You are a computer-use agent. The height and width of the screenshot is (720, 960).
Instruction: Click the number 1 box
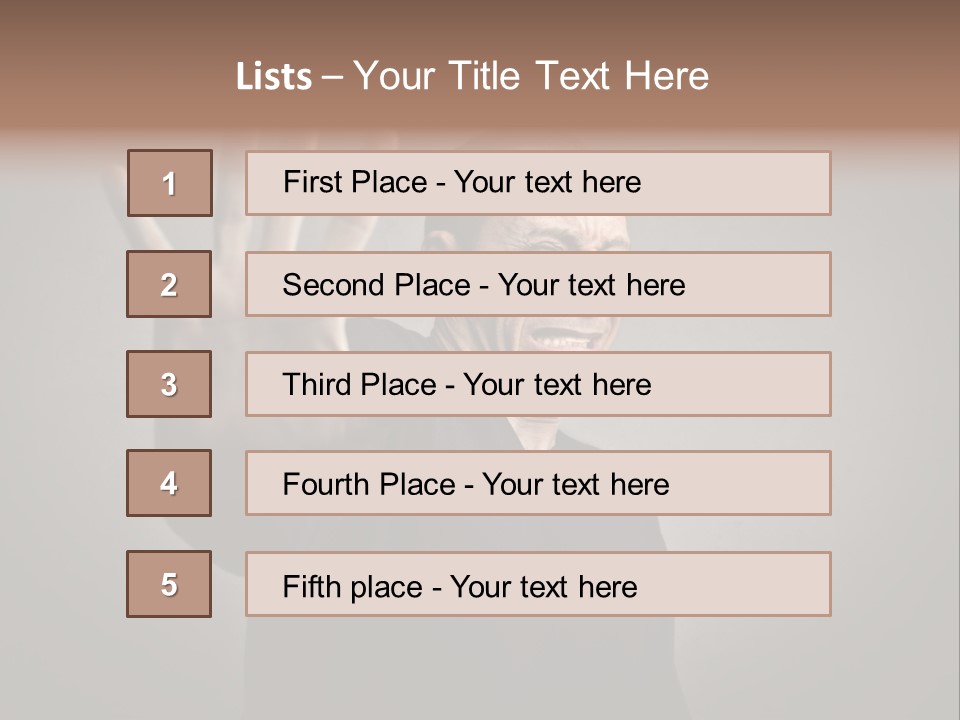point(169,183)
